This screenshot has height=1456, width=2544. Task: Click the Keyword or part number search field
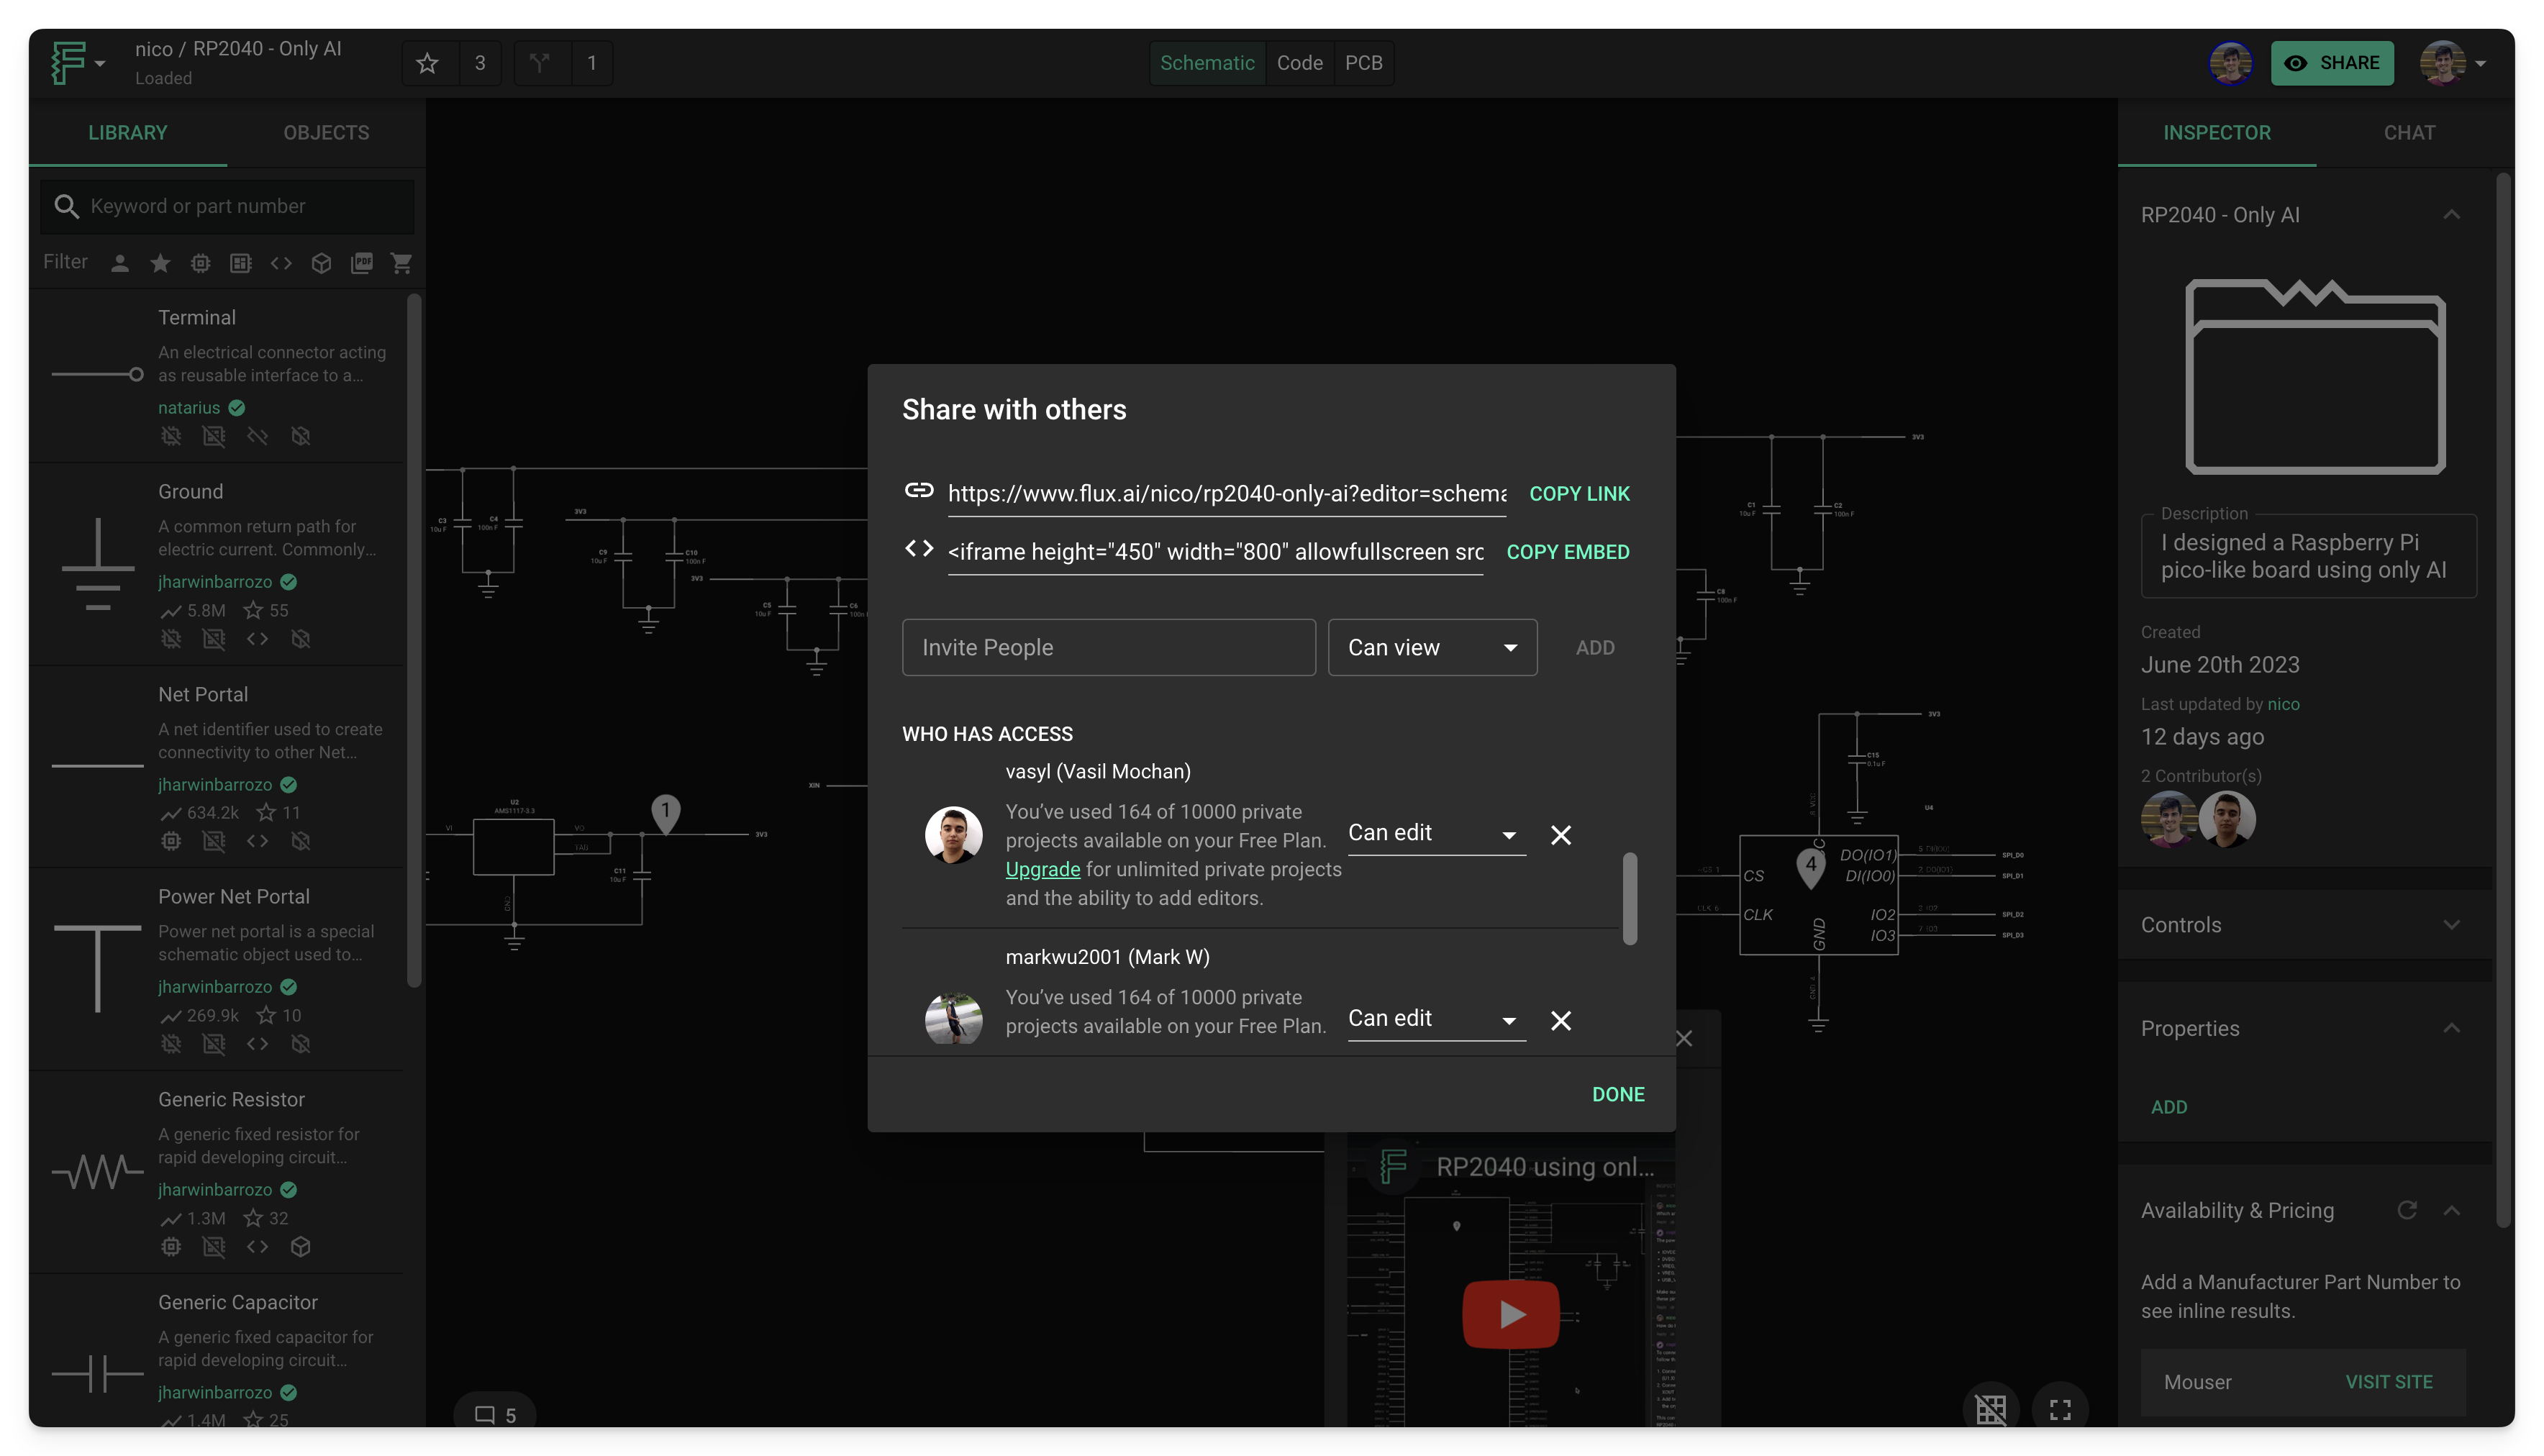(227, 206)
